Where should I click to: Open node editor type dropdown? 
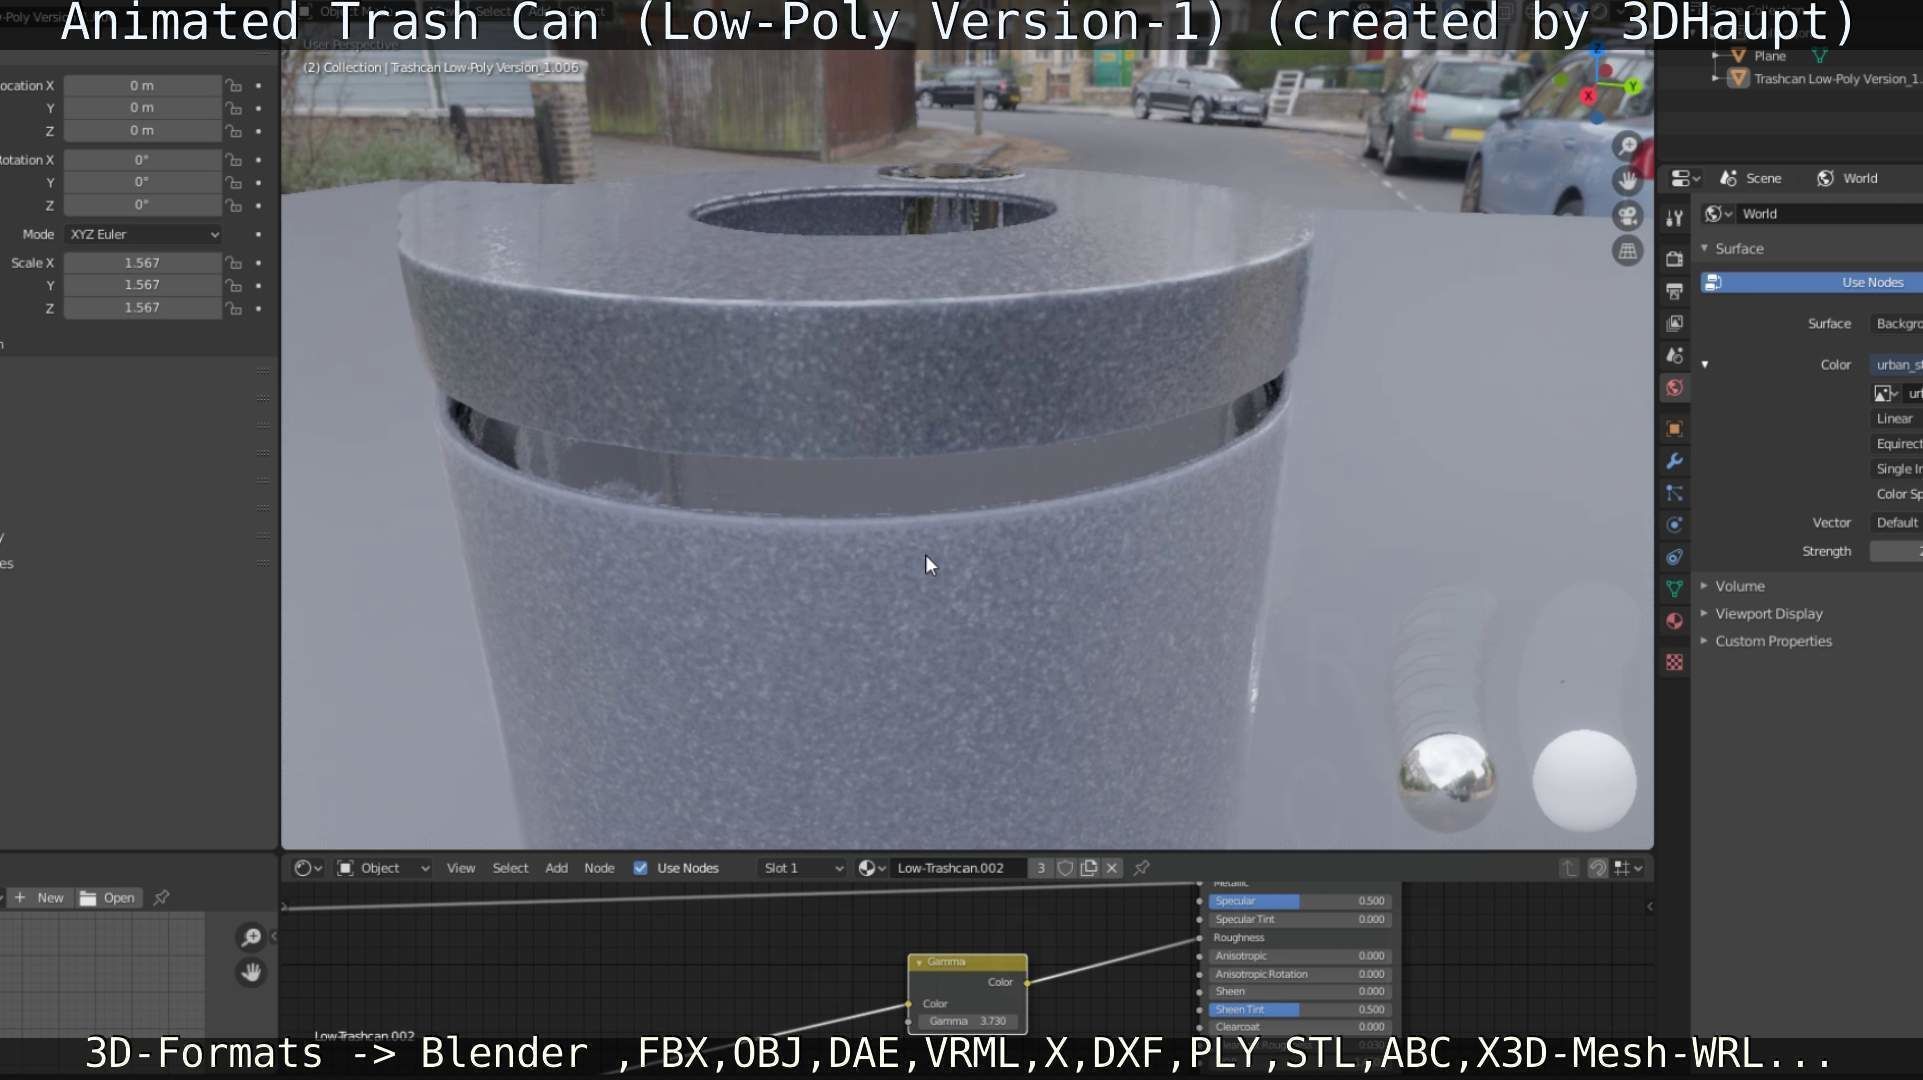coord(307,868)
